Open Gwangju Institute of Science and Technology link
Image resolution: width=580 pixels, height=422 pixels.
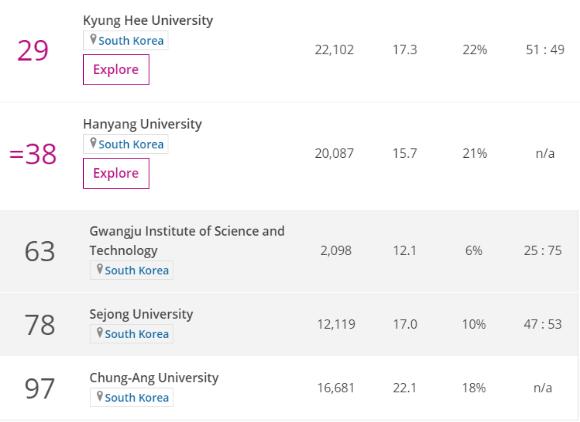187,240
